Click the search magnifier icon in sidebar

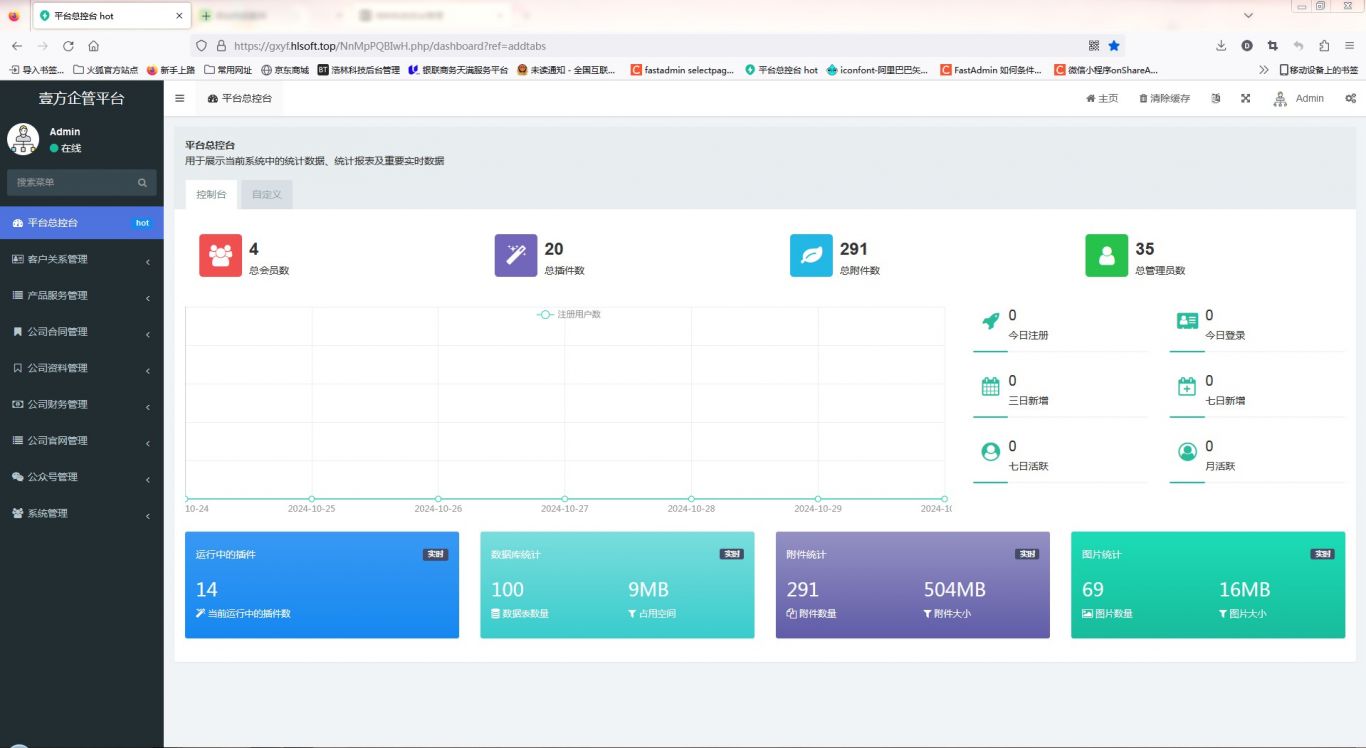click(x=142, y=182)
